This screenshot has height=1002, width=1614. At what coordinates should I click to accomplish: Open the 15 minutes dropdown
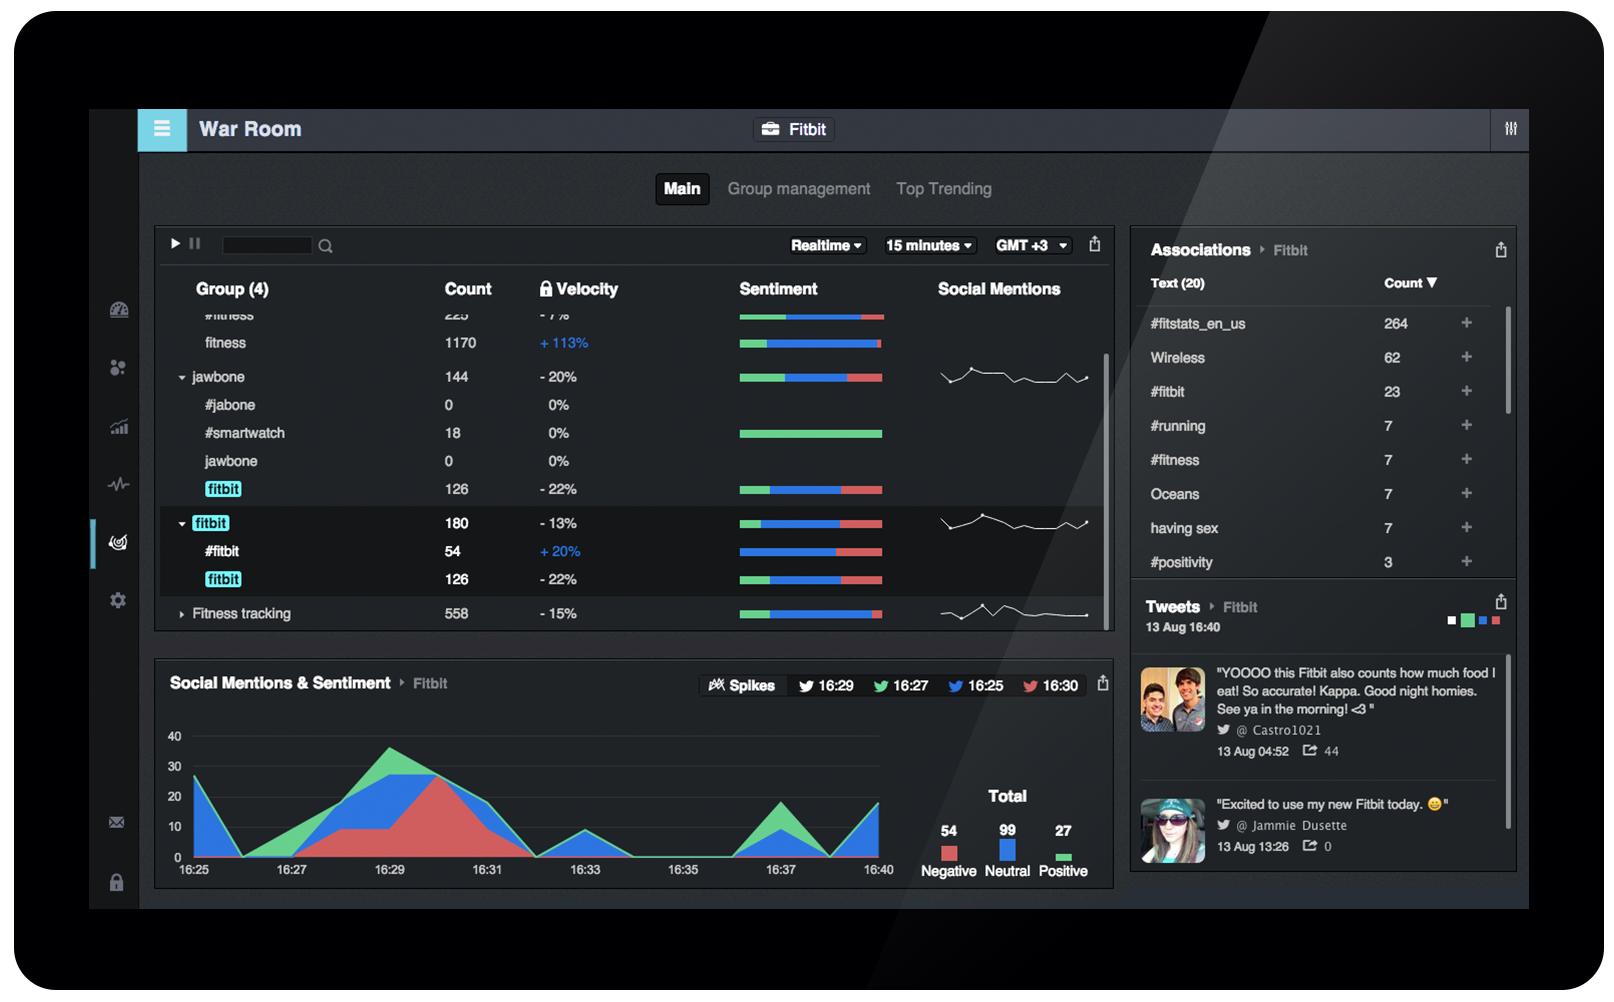(929, 246)
